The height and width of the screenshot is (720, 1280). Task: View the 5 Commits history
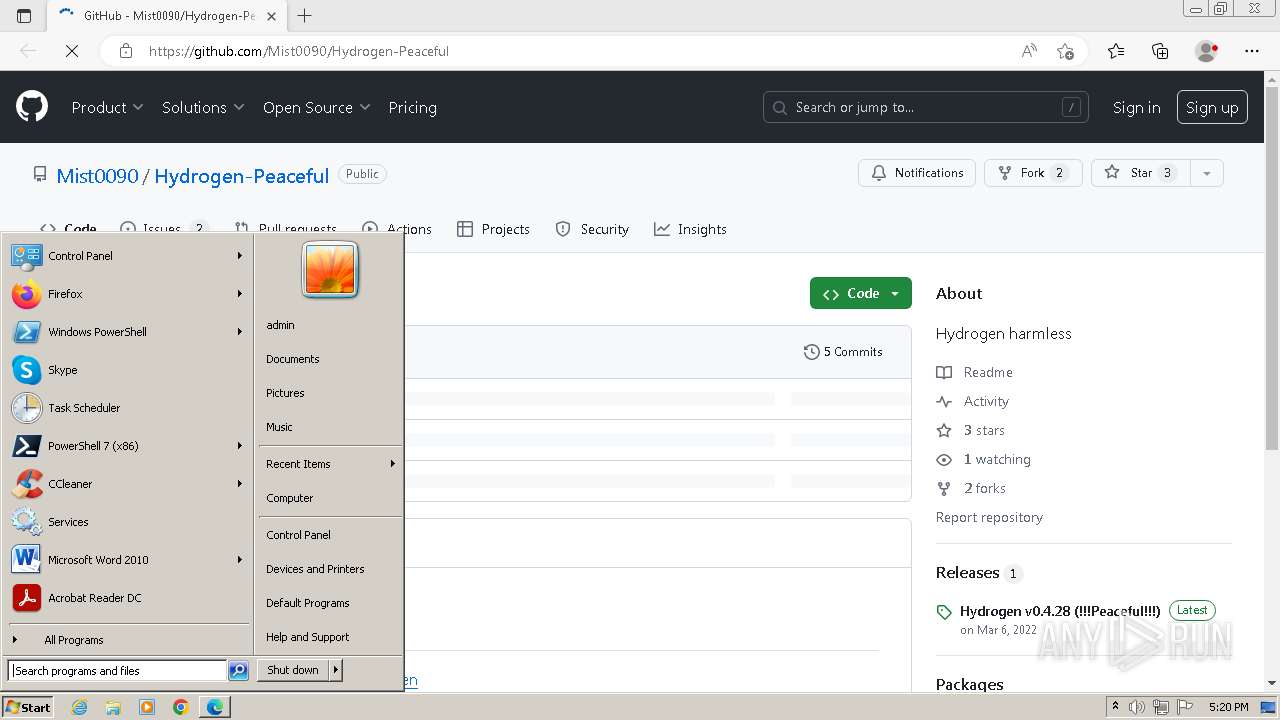[843, 352]
